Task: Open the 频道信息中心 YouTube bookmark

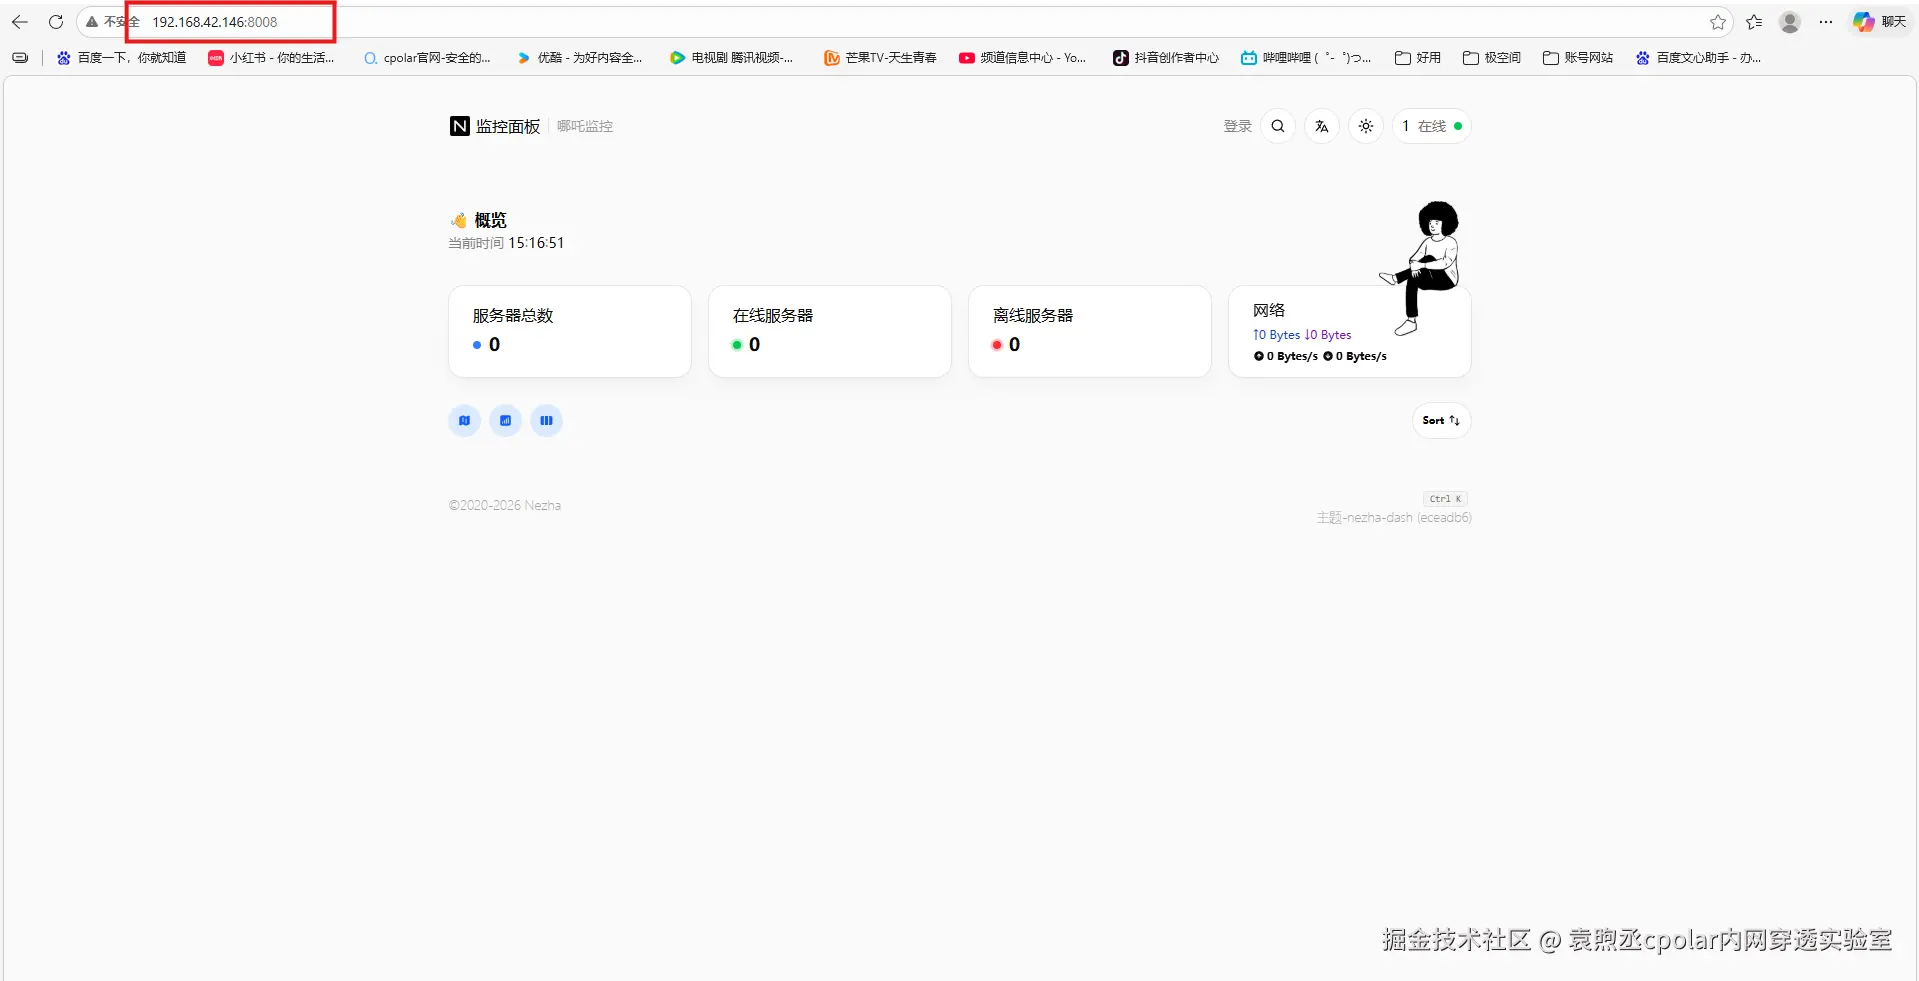Action: (1023, 58)
